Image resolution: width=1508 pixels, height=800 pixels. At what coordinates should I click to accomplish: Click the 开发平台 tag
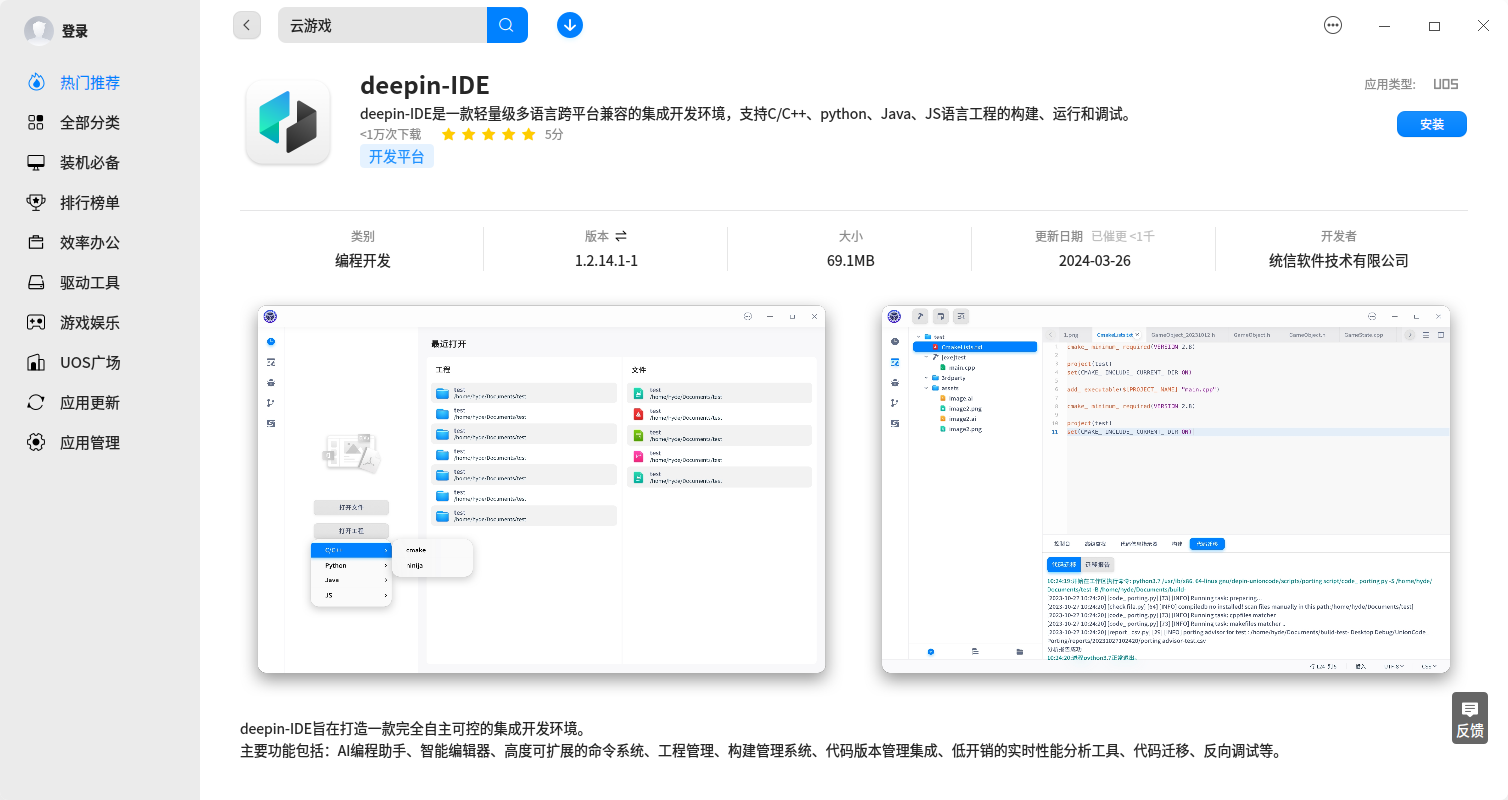click(x=397, y=156)
